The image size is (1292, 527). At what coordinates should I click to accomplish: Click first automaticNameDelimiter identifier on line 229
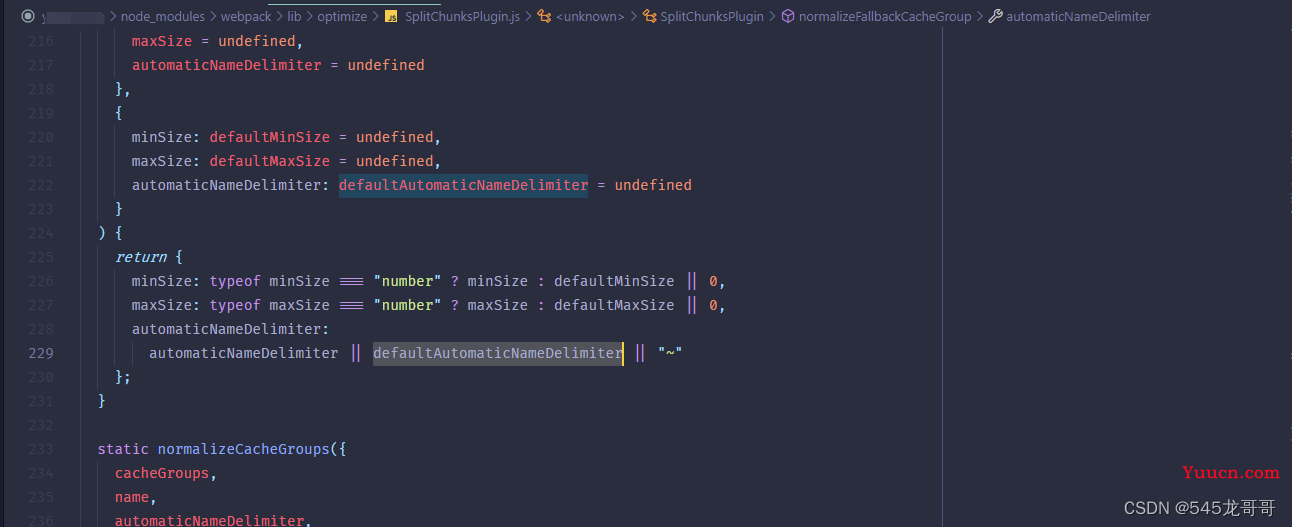244,353
